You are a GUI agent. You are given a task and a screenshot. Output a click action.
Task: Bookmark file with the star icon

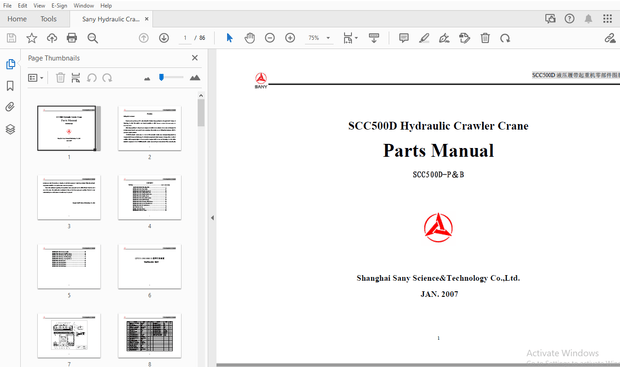(32, 38)
